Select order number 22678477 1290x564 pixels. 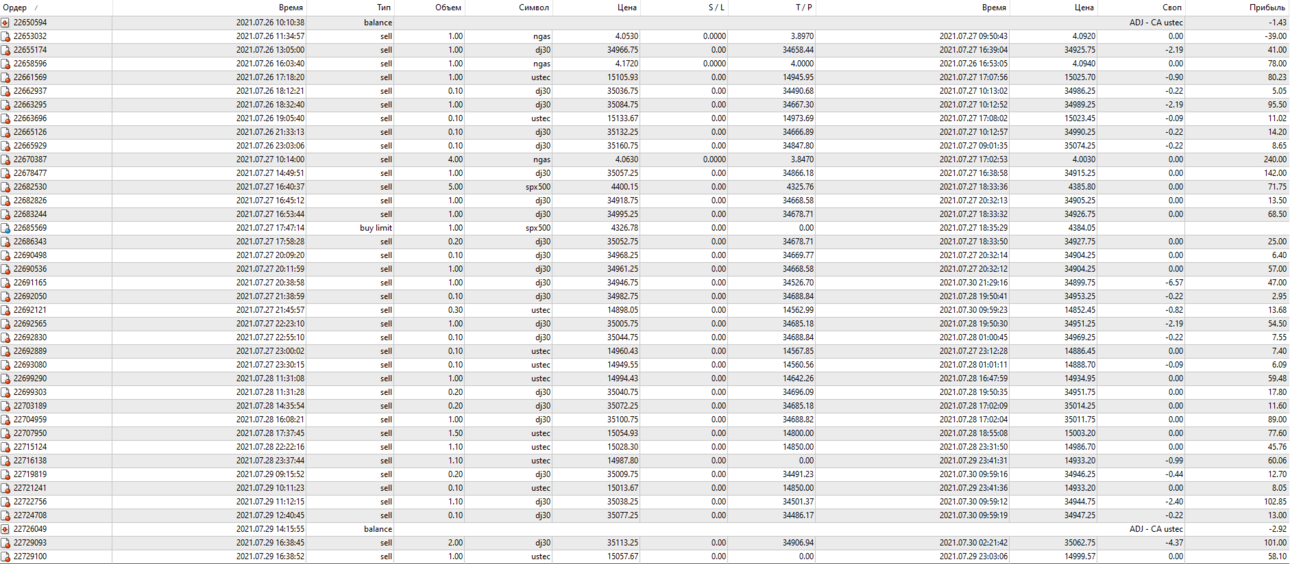pyautogui.click(x=30, y=173)
